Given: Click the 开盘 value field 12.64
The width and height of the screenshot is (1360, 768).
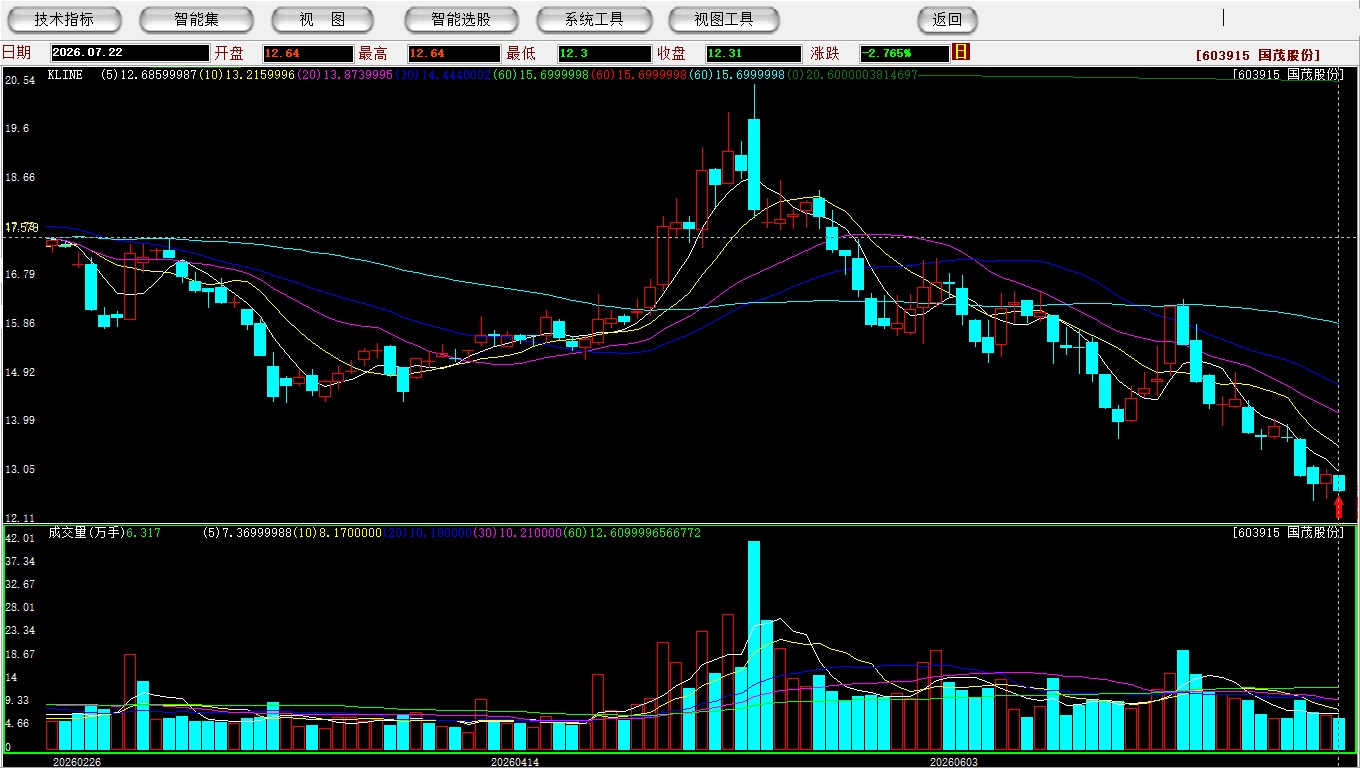Looking at the screenshot, I should (x=308, y=53).
